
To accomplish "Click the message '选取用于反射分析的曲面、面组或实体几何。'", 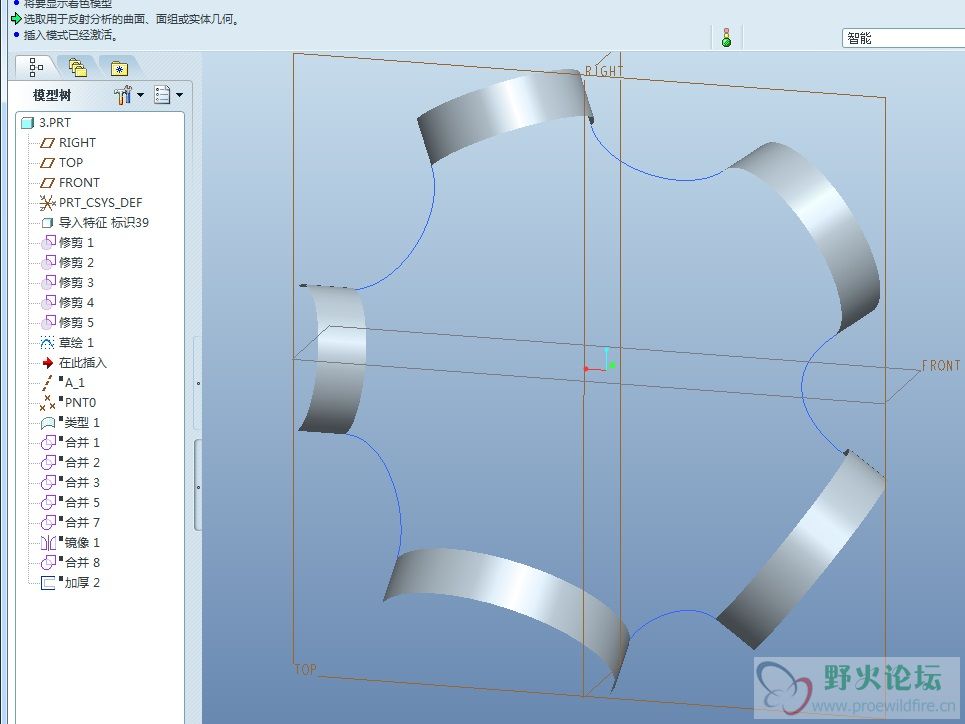I will (132, 19).
